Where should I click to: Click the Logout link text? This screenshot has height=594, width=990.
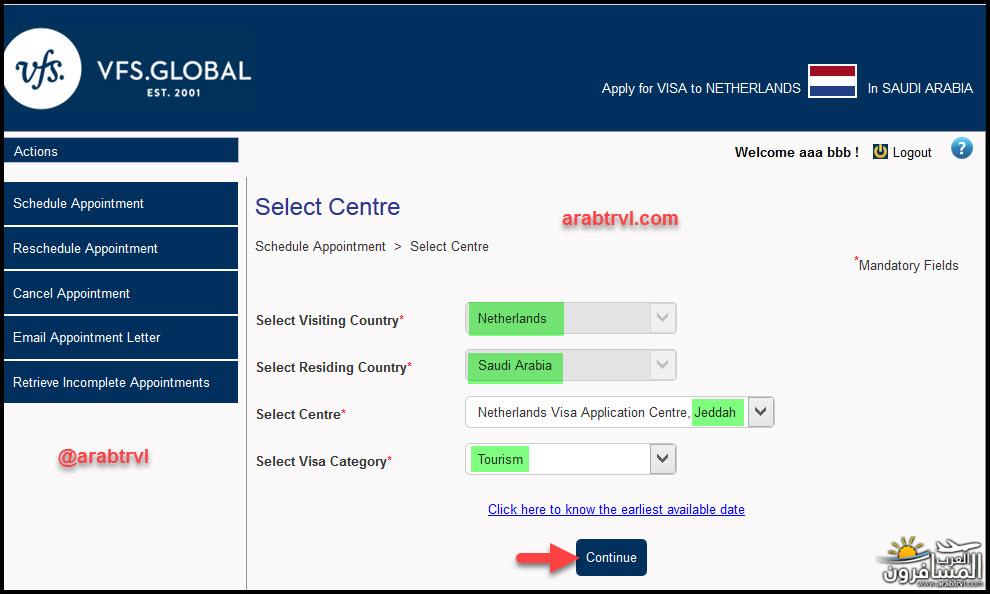pos(912,152)
